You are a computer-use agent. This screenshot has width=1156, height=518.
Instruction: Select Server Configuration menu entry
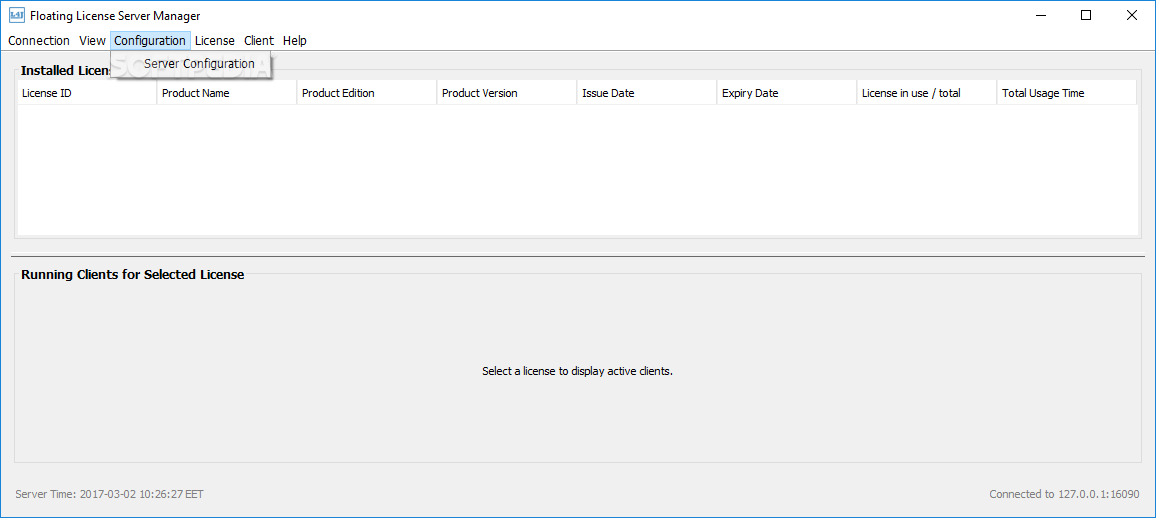pos(199,64)
